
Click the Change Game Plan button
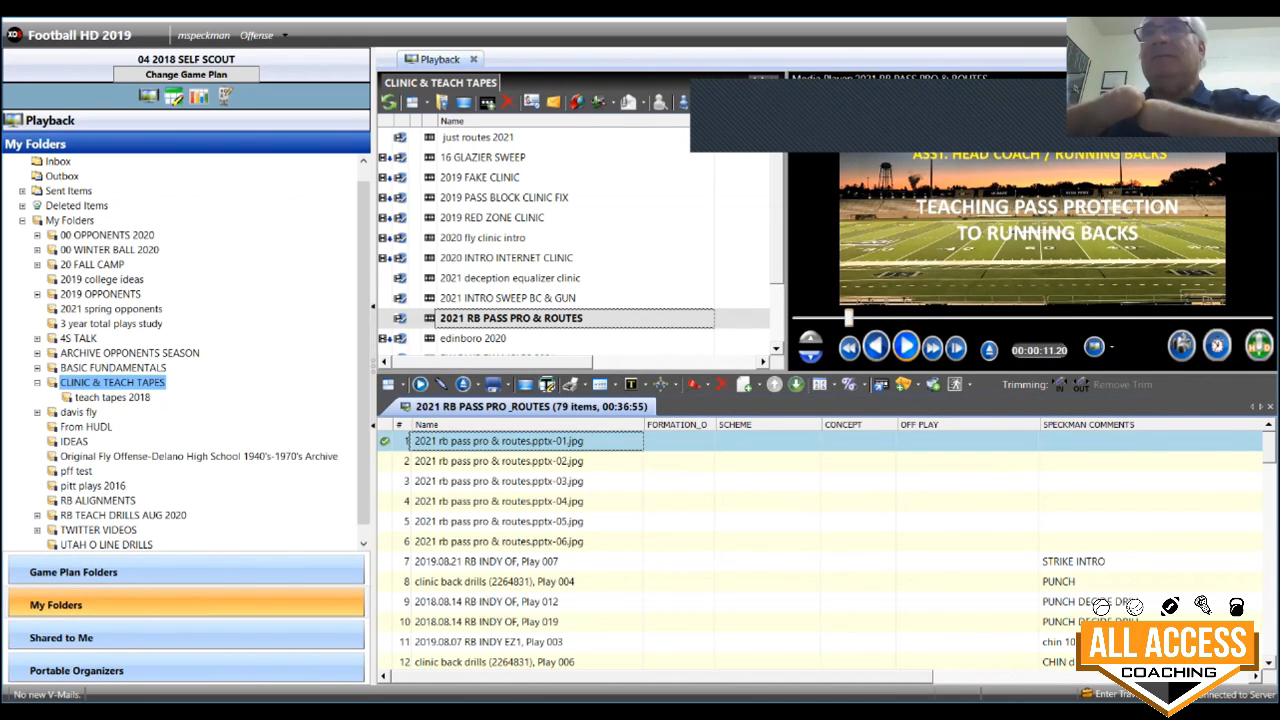point(186,74)
